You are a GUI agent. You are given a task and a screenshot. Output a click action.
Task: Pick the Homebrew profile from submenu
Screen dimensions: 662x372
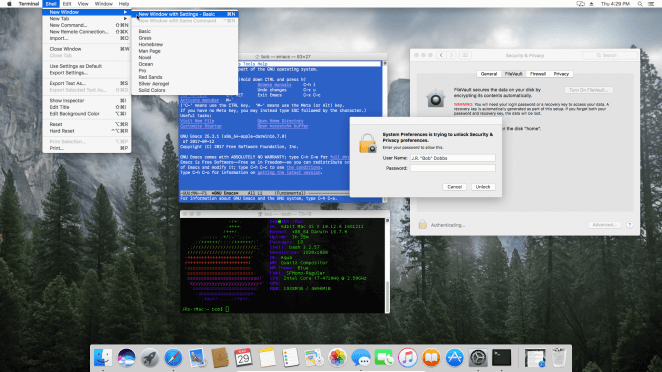tap(185, 44)
